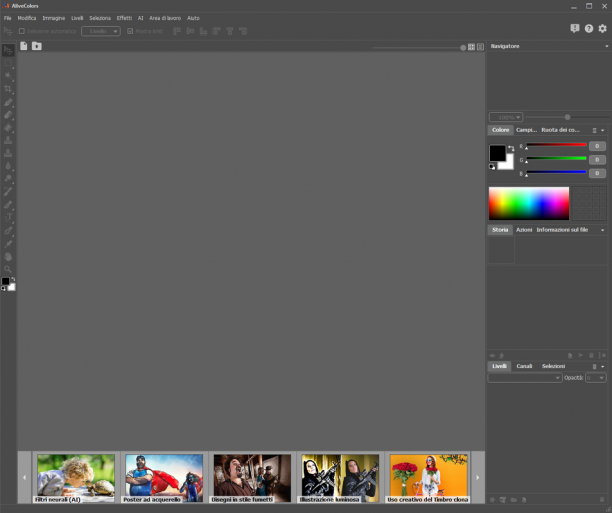Image resolution: width=612 pixels, height=513 pixels.
Task: Open the Modifica menu
Action: (27, 18)
